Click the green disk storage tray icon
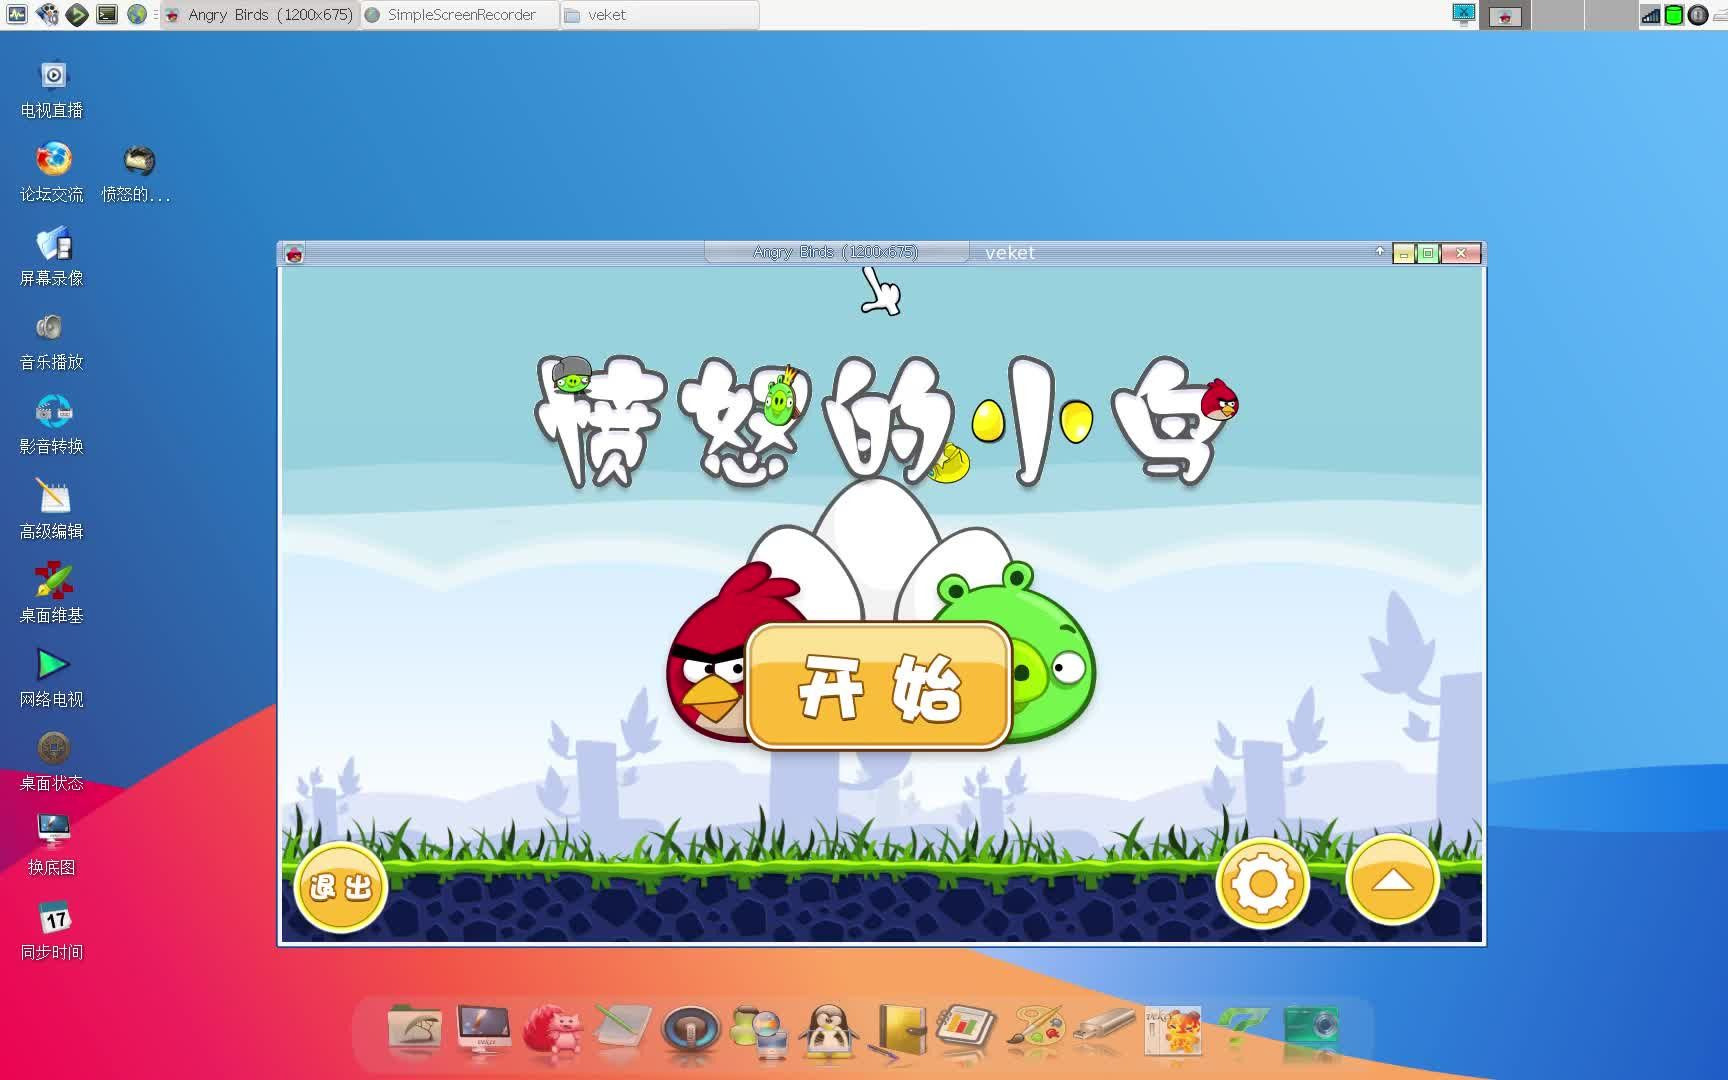 (1674, 15)
